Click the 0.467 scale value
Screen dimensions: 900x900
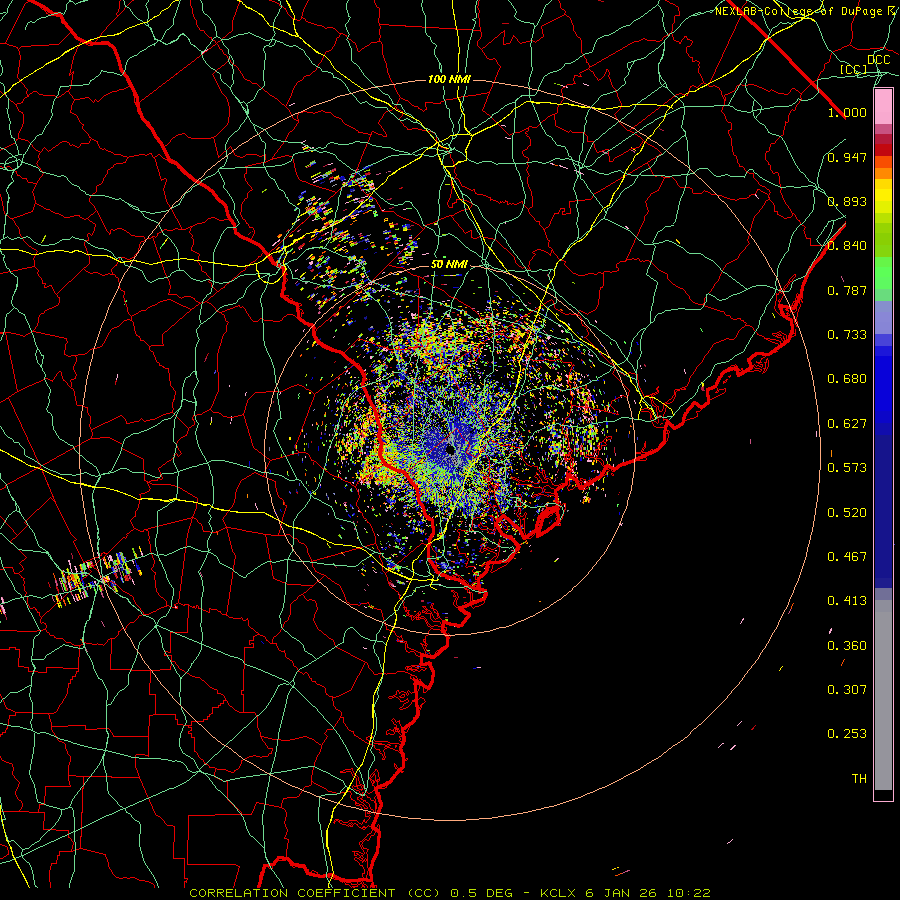pyautogui.click(x=847, y=557)
